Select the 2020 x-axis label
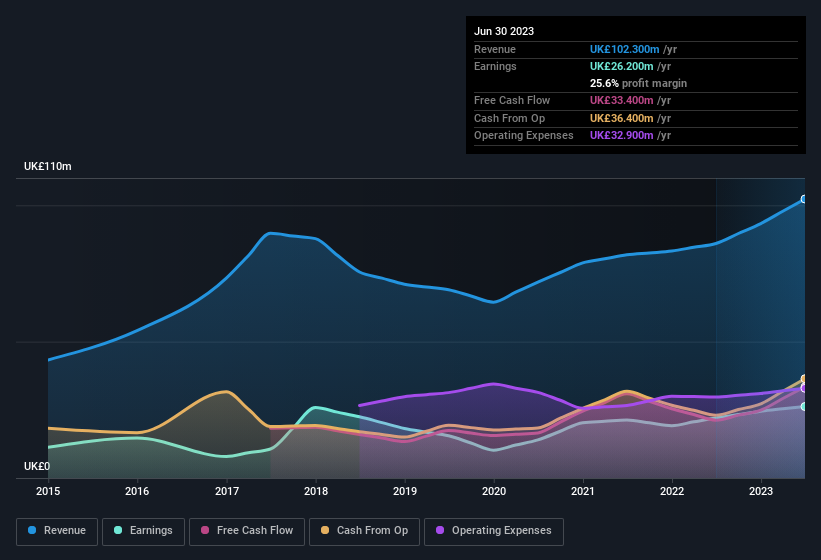This screenshot has height=560, width=821. tap(494, 491)
